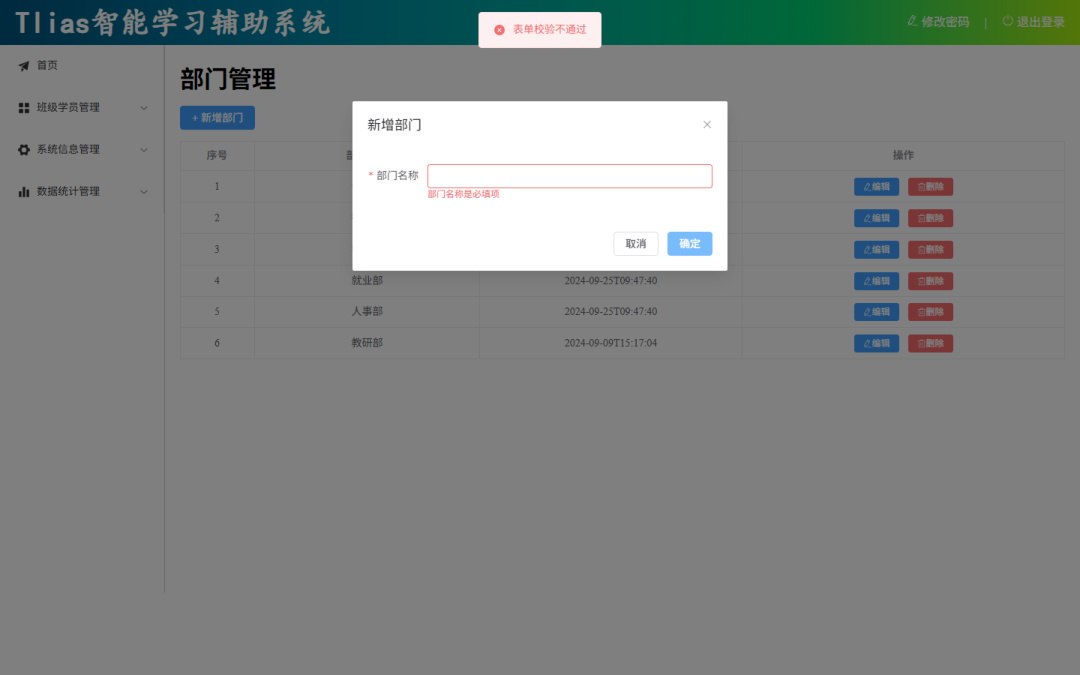Click the 部门名称 input field

tap(570, 176)
